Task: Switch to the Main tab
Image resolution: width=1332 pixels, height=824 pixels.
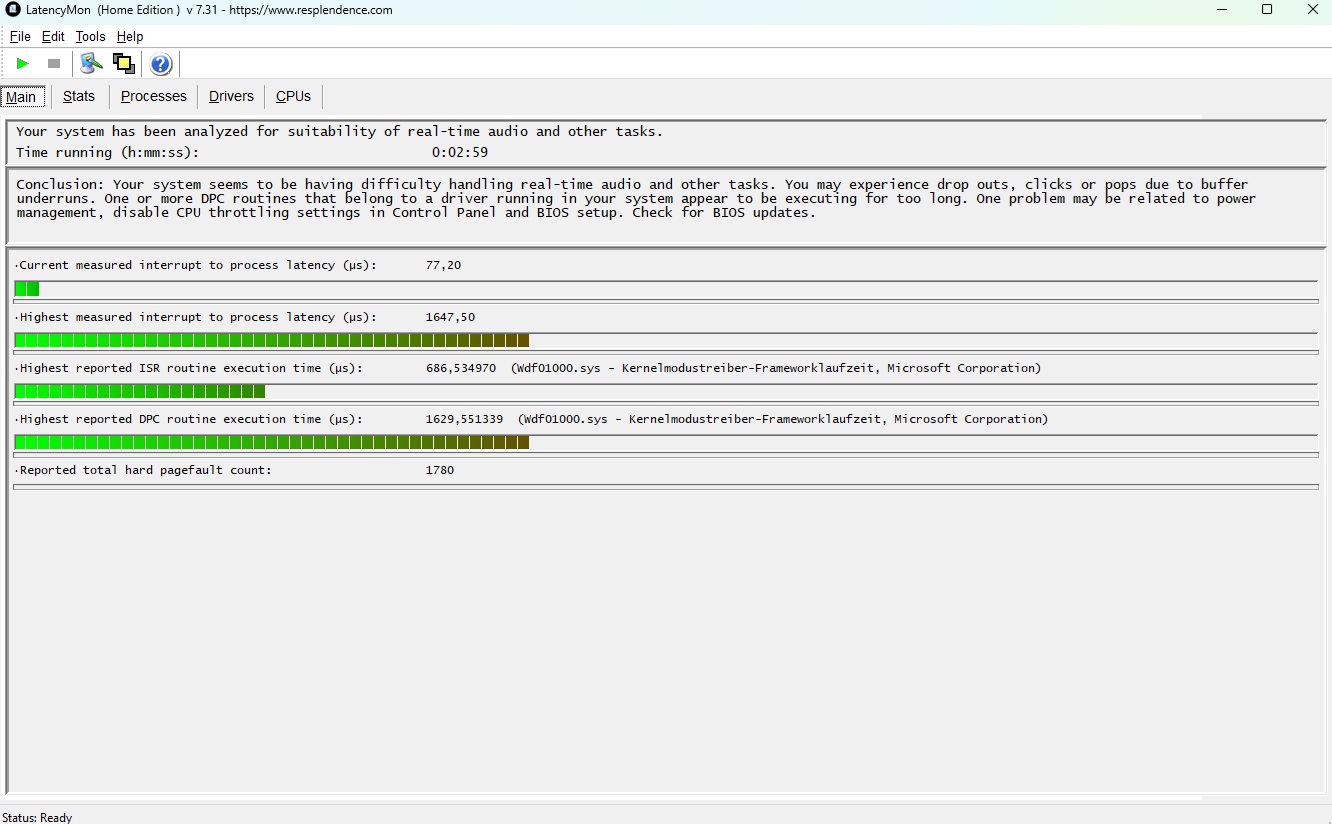Action: tap(21, 97)
